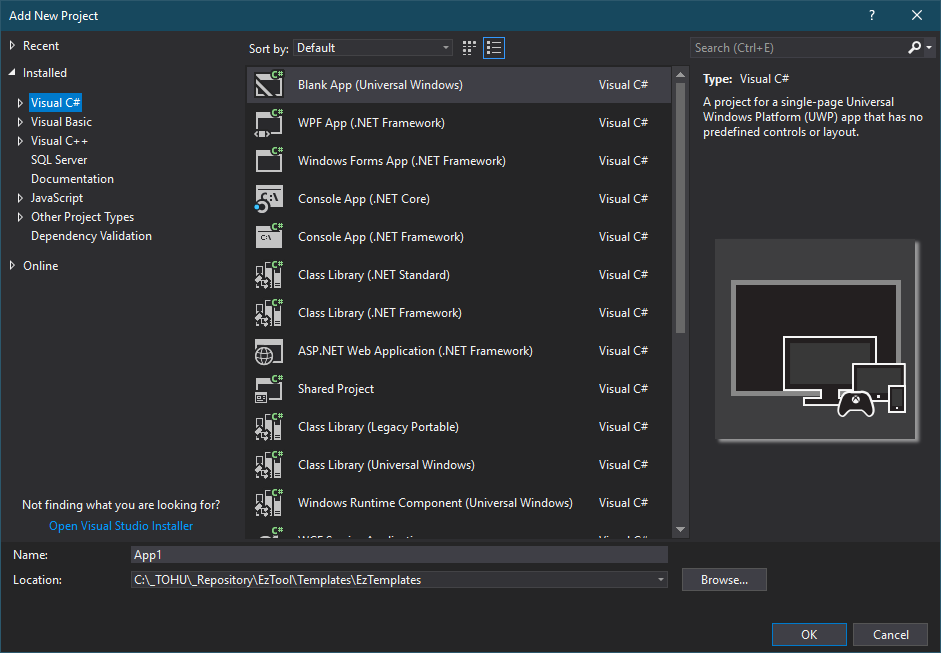Screen dimensions: 941x653
Task: Open the Location path dropdown
Action: (x=660, y=580)
